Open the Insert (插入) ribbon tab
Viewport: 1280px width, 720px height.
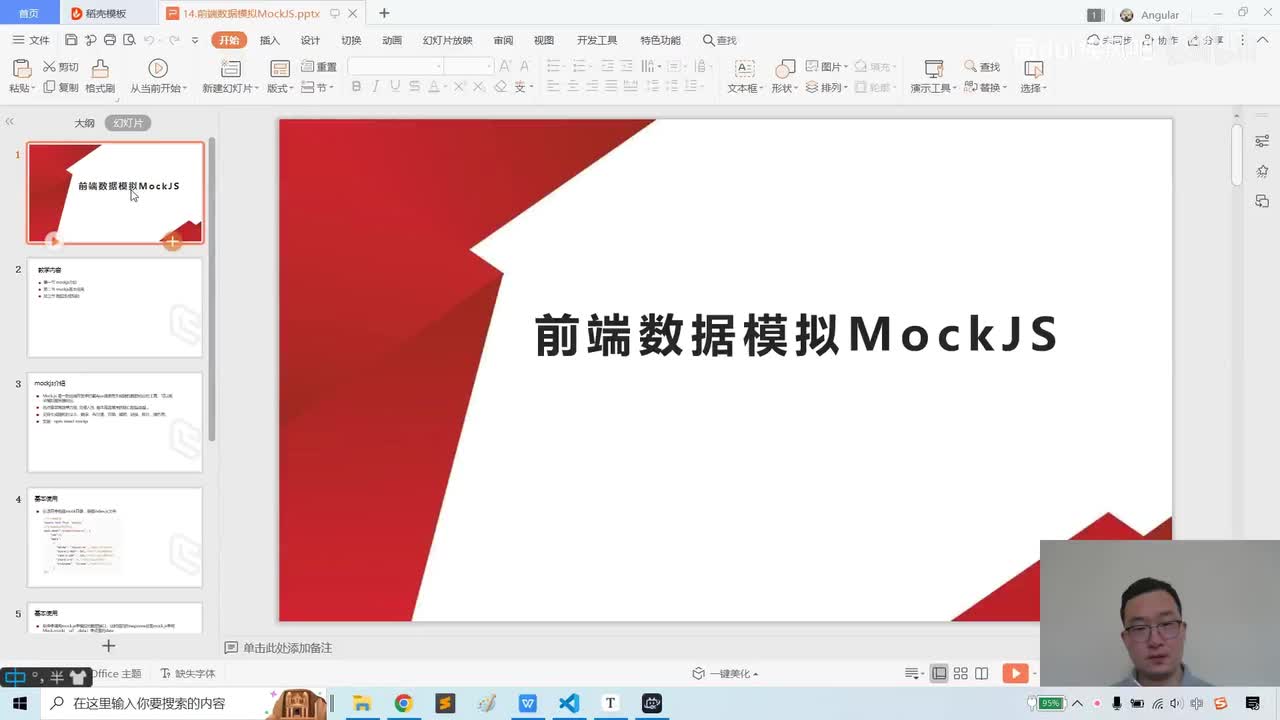(x=270, y=40)
